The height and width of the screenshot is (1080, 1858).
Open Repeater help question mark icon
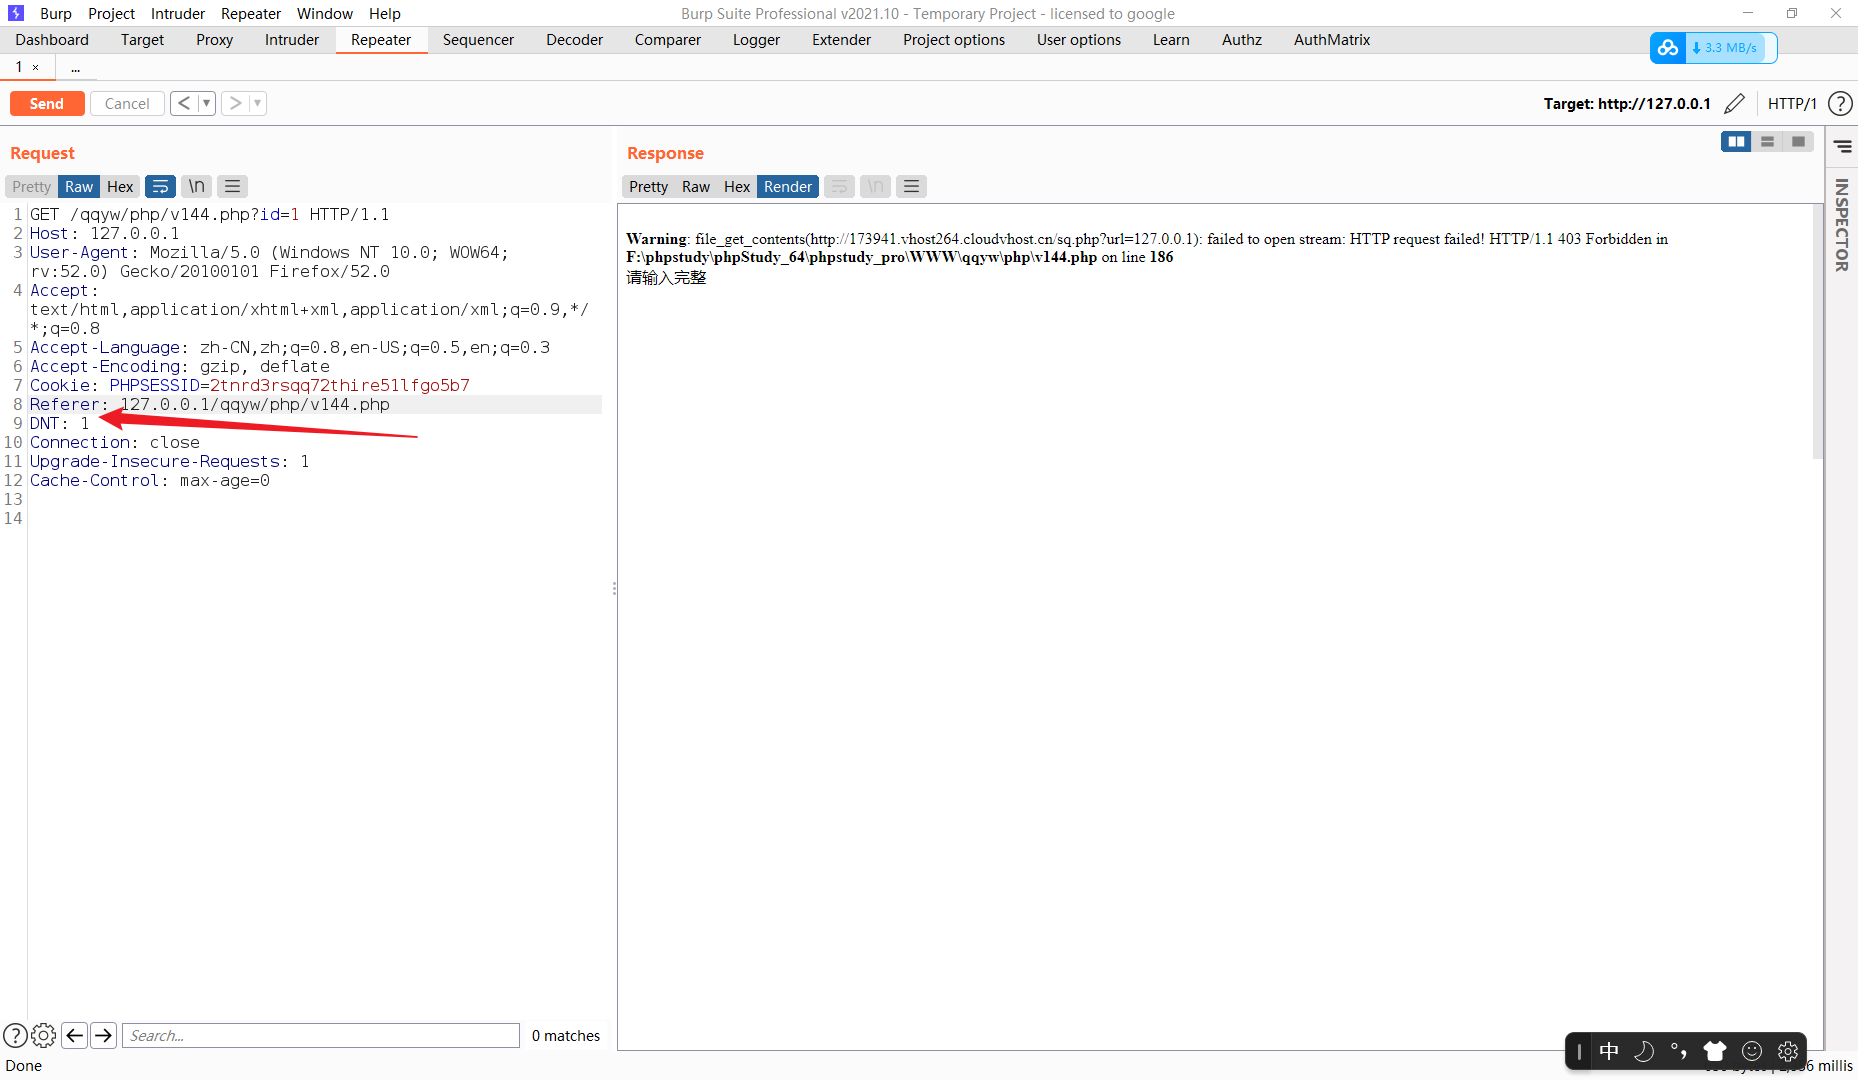pyautogui.click(x=1840, y=103)
